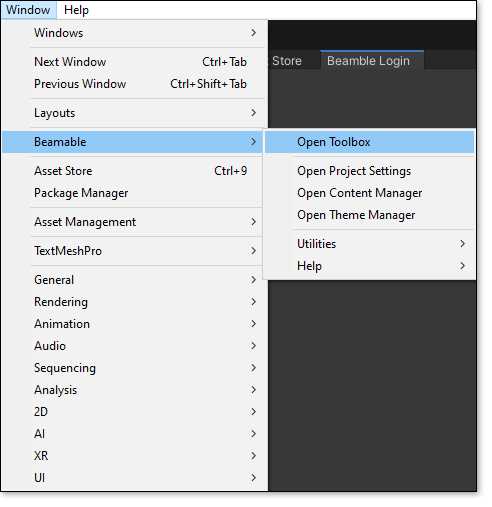Expand the Sequencing submenu
Image resolution: width=492 pixels, height=507 pixels.
coord(134,368)
